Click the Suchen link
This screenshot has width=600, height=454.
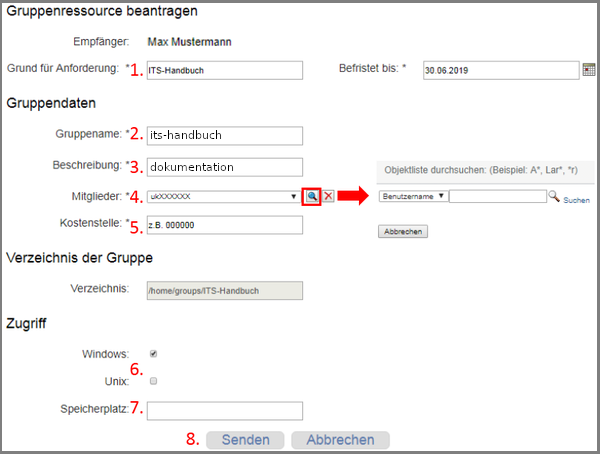click(x=577, y=200)
